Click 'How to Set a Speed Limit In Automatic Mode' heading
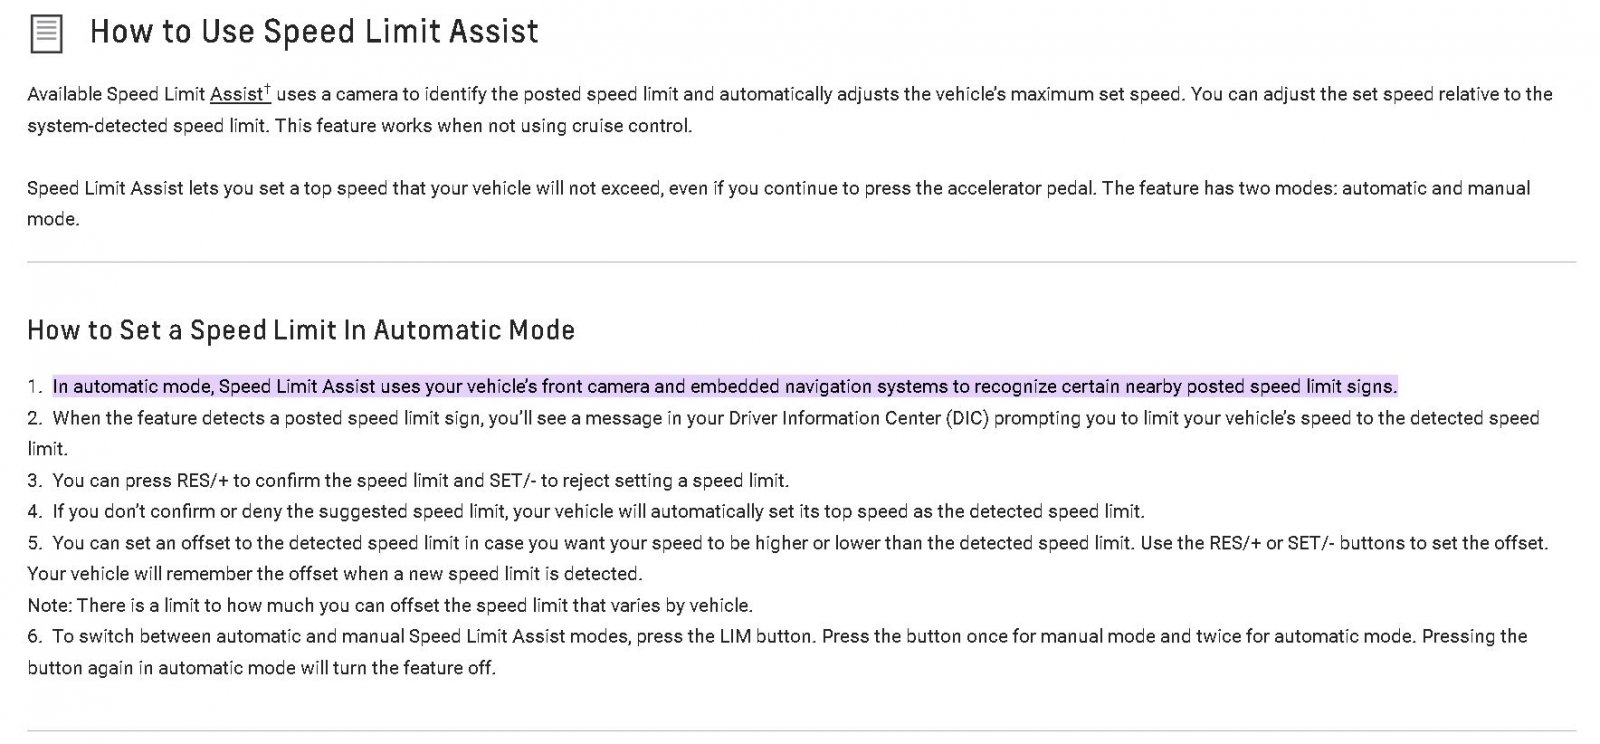Viewport: 1600px width, 744px height. [301, 330]
